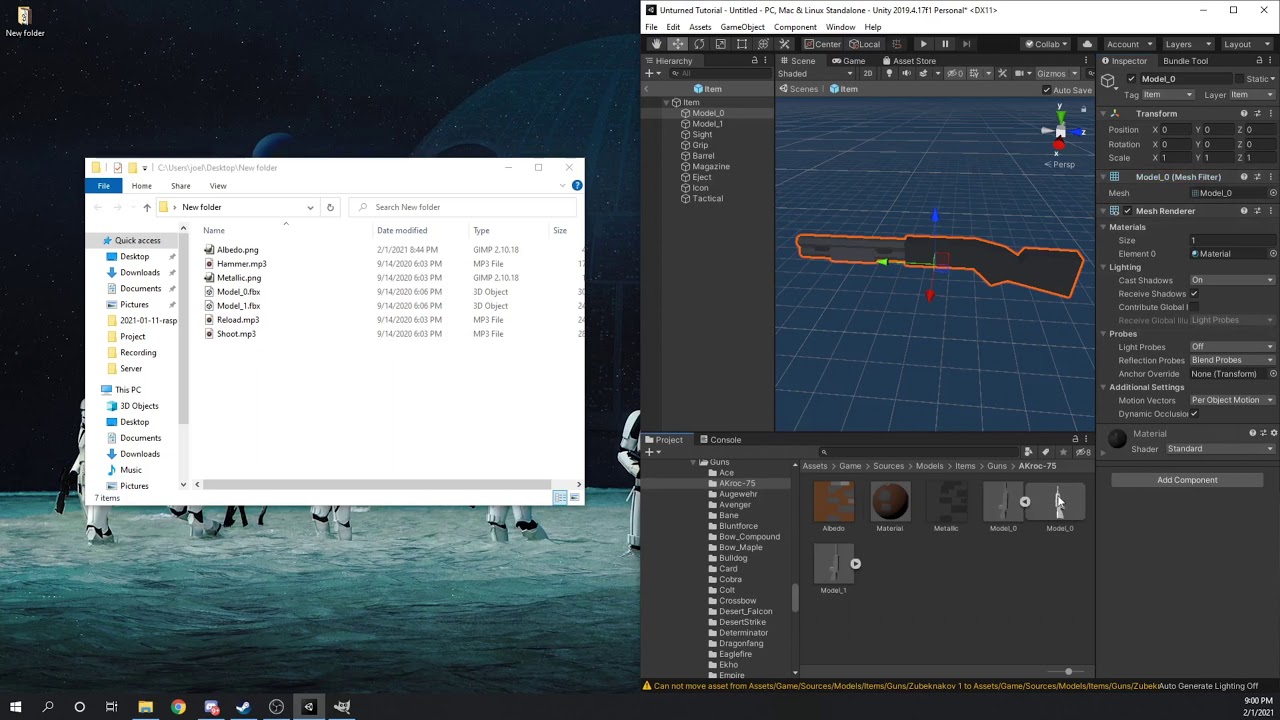Select Barrel object in Hierarchy
The height and width of the screenshot is (720, 1280).
pos(703,156)
